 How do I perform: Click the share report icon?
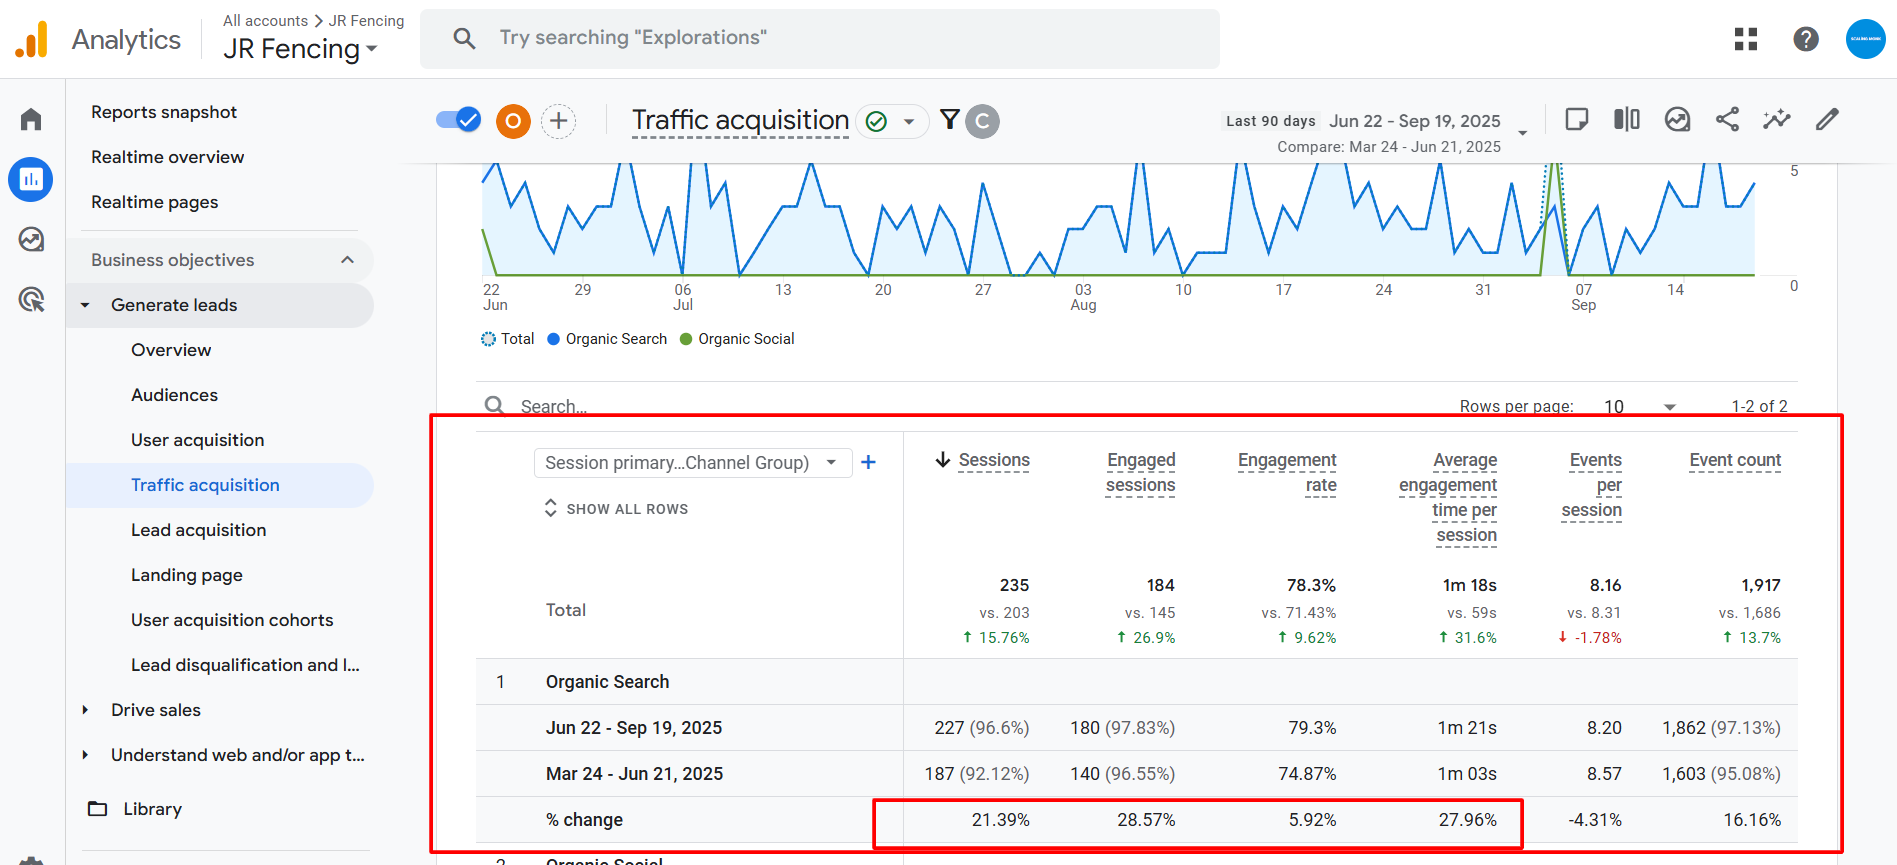[1727, 120]
